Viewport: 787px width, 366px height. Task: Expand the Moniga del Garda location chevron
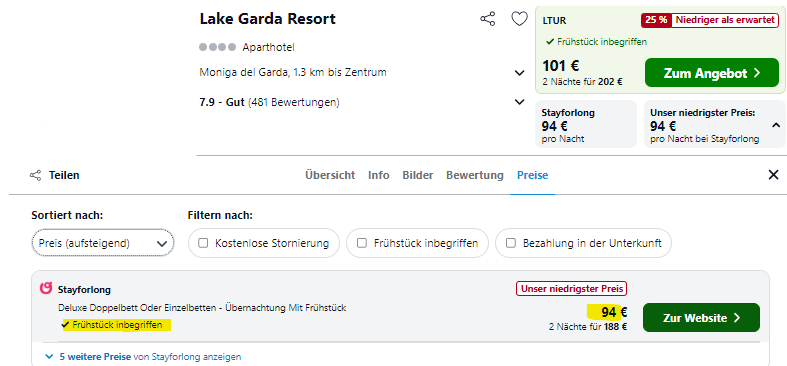519,73
